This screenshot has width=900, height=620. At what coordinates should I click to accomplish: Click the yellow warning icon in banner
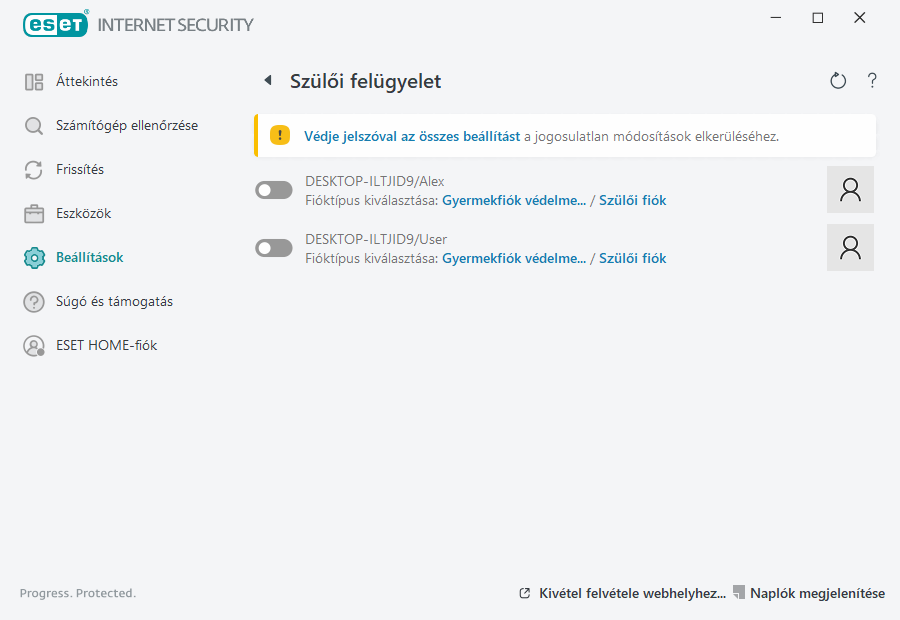[x=280, y=136]
